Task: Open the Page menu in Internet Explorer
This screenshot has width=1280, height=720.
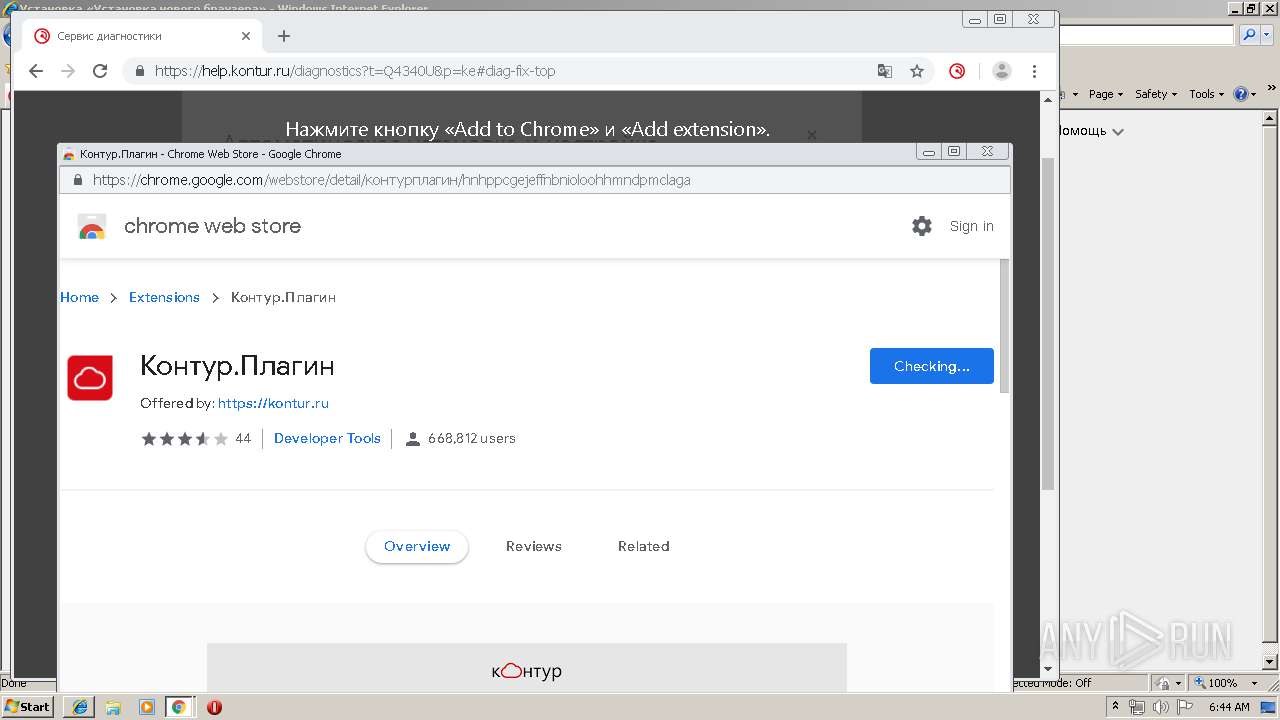Action: tap(1105, 94)
